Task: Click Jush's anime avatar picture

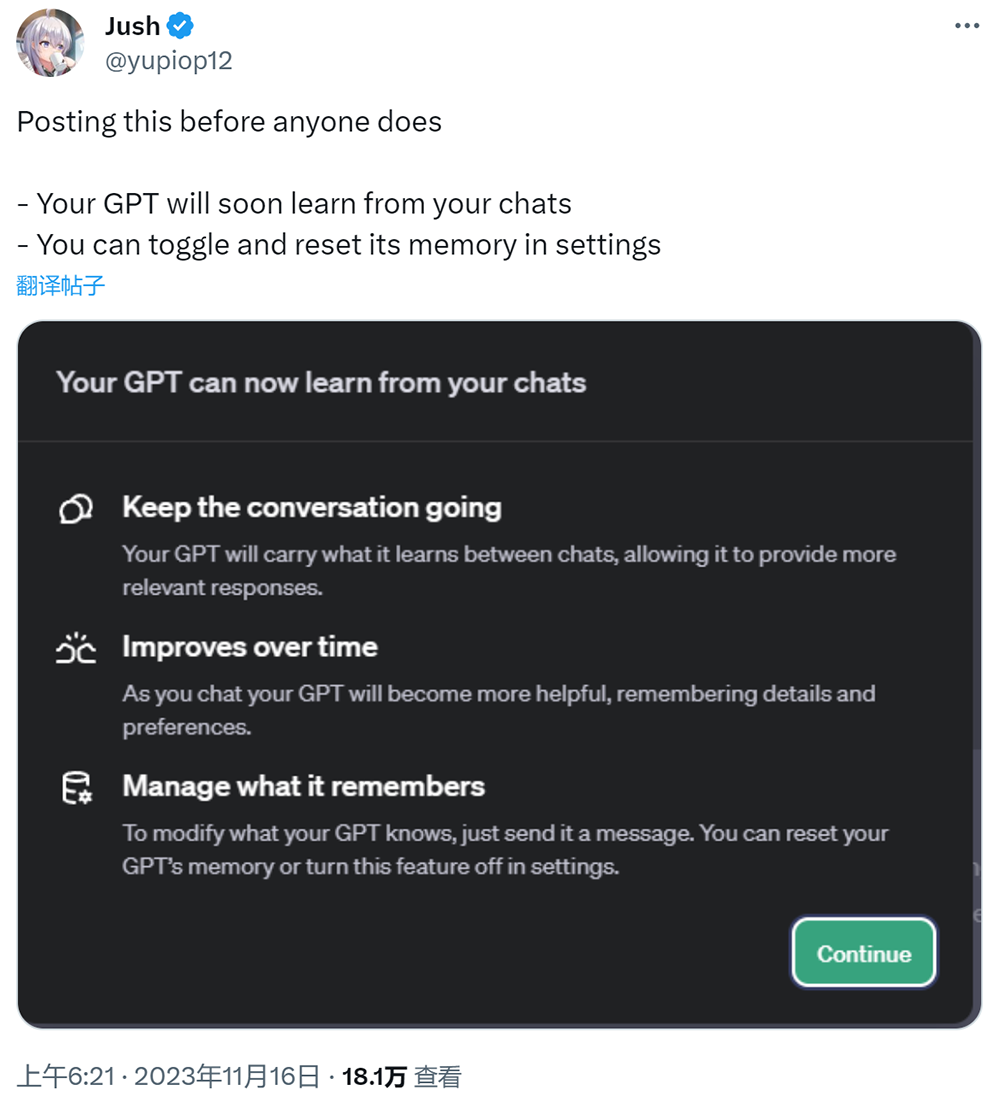Action: (x=51, y=43)
